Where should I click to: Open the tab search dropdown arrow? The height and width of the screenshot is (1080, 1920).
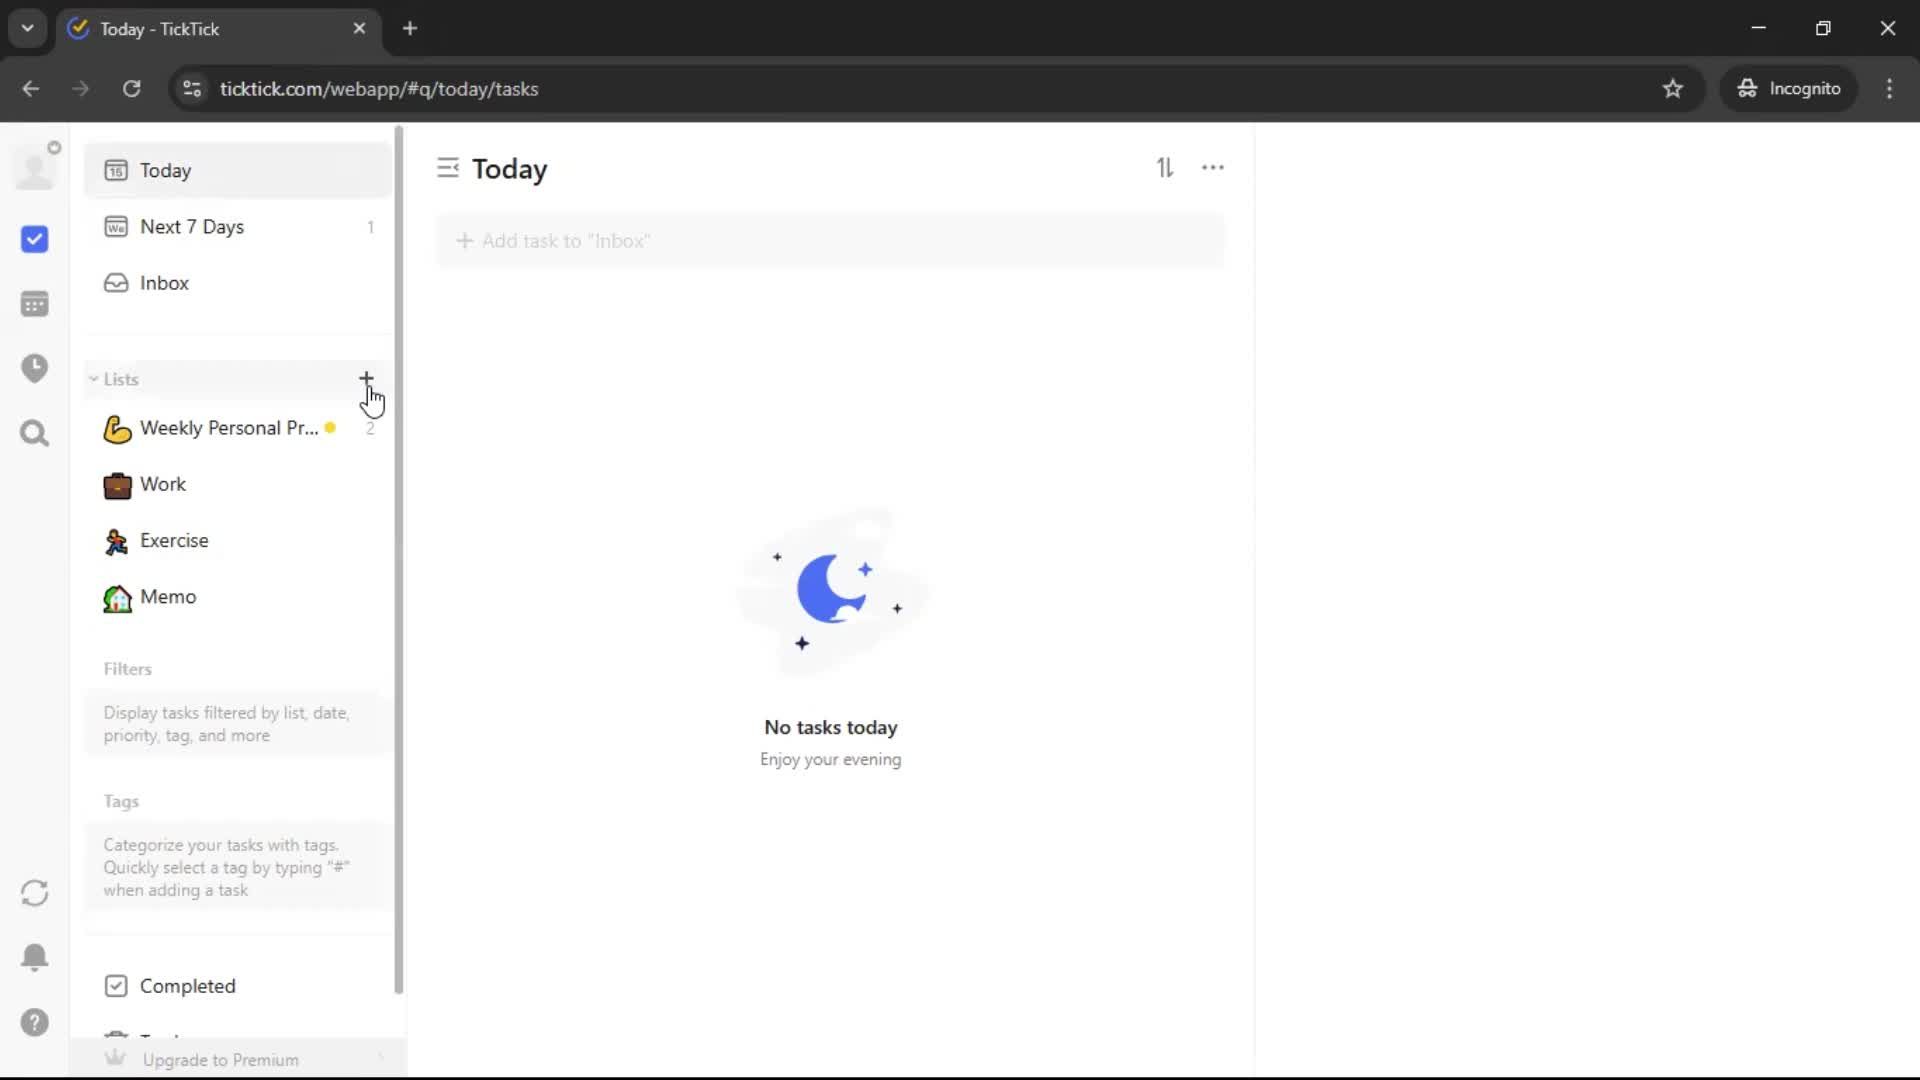27,28
